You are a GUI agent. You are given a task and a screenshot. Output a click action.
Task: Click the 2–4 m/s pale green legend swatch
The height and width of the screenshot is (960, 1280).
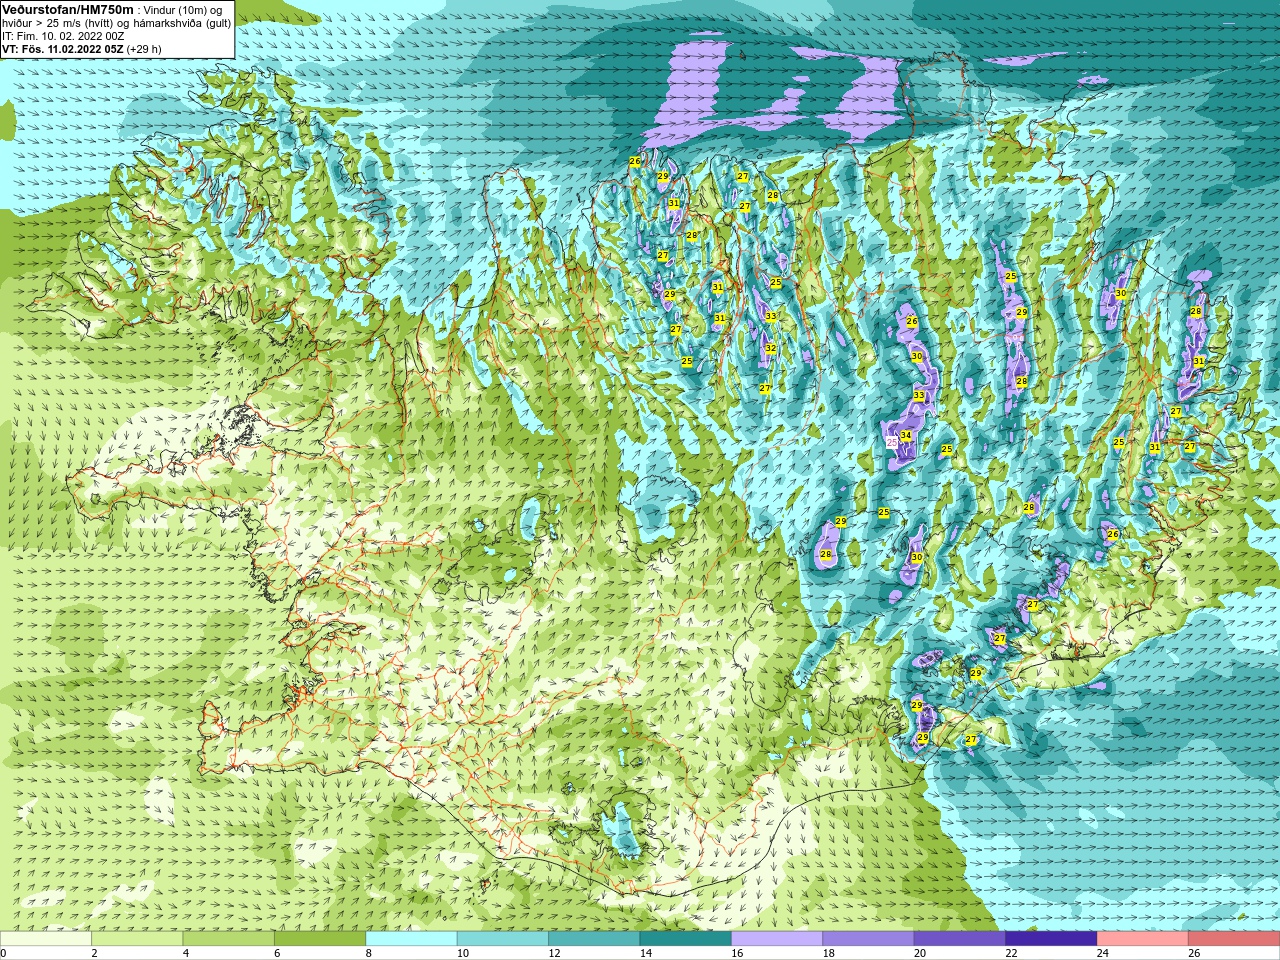point(137,939)
